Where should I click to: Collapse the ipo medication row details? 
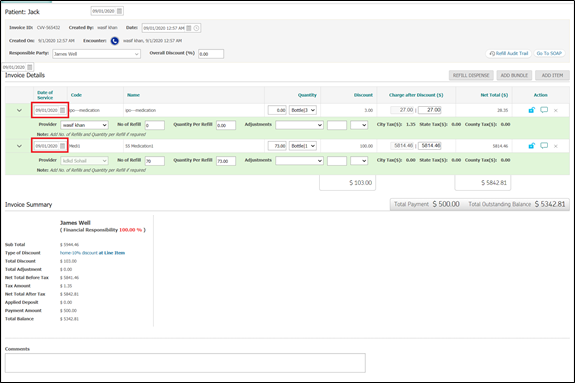[19, 110]
